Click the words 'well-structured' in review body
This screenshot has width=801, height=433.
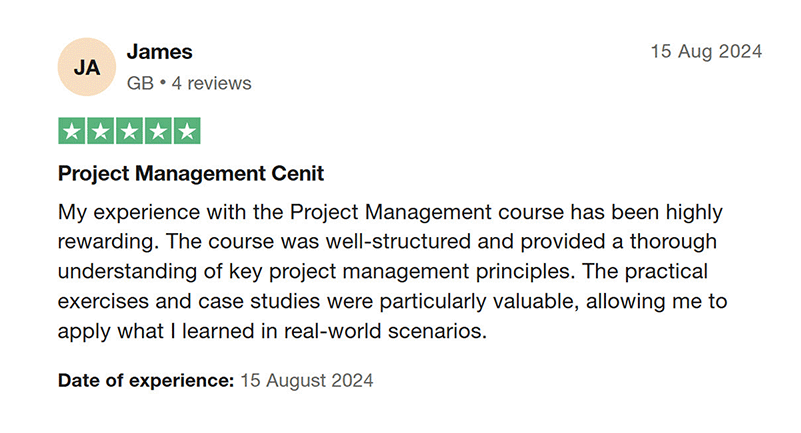398,242
